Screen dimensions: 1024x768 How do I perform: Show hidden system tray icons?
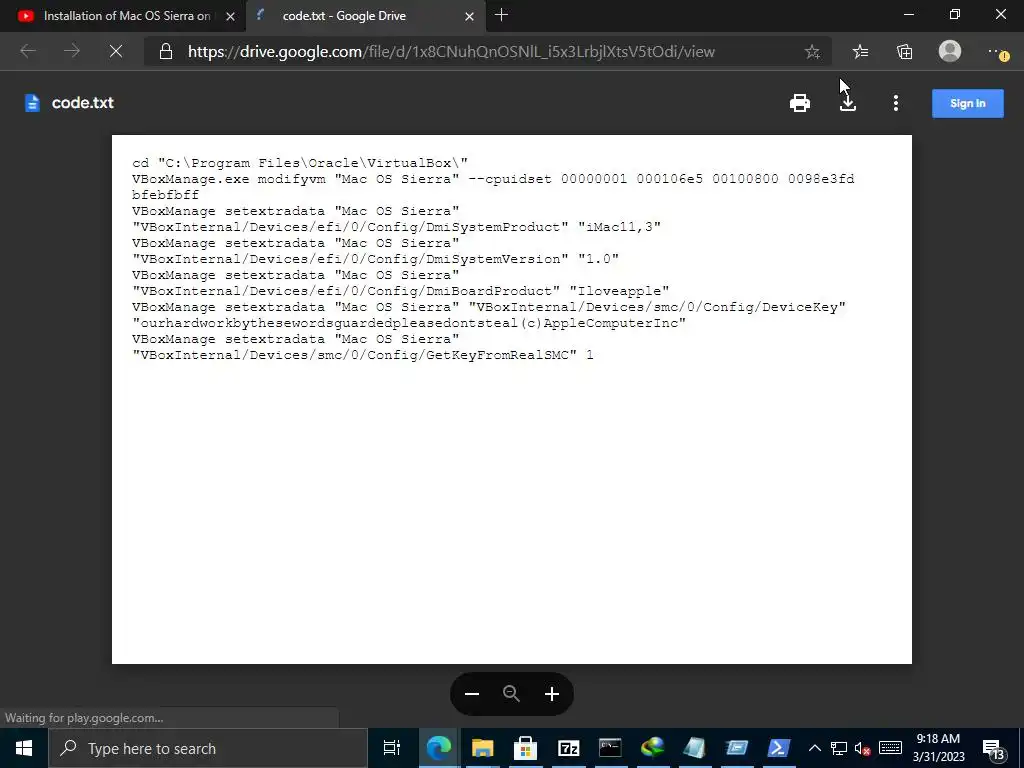point(815,748)
